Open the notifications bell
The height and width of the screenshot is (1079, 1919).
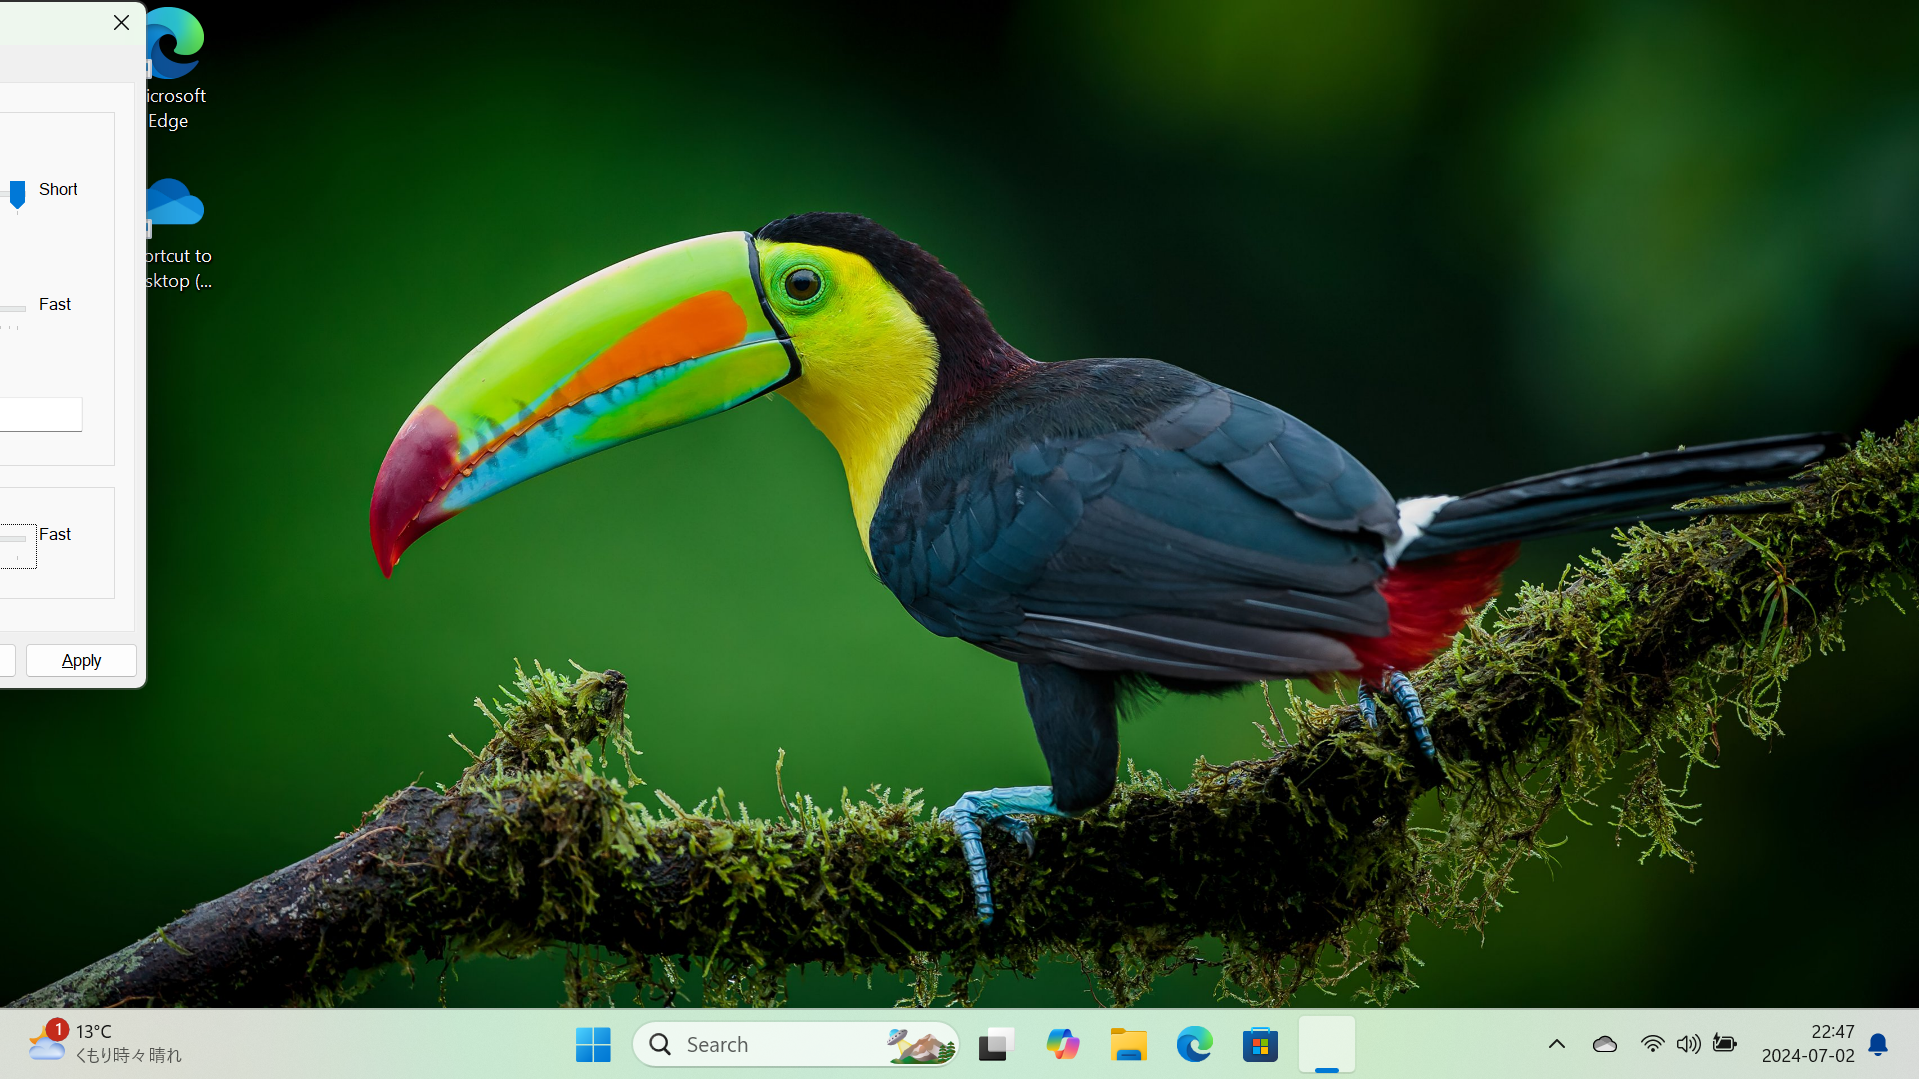tap(1878, 1043)
